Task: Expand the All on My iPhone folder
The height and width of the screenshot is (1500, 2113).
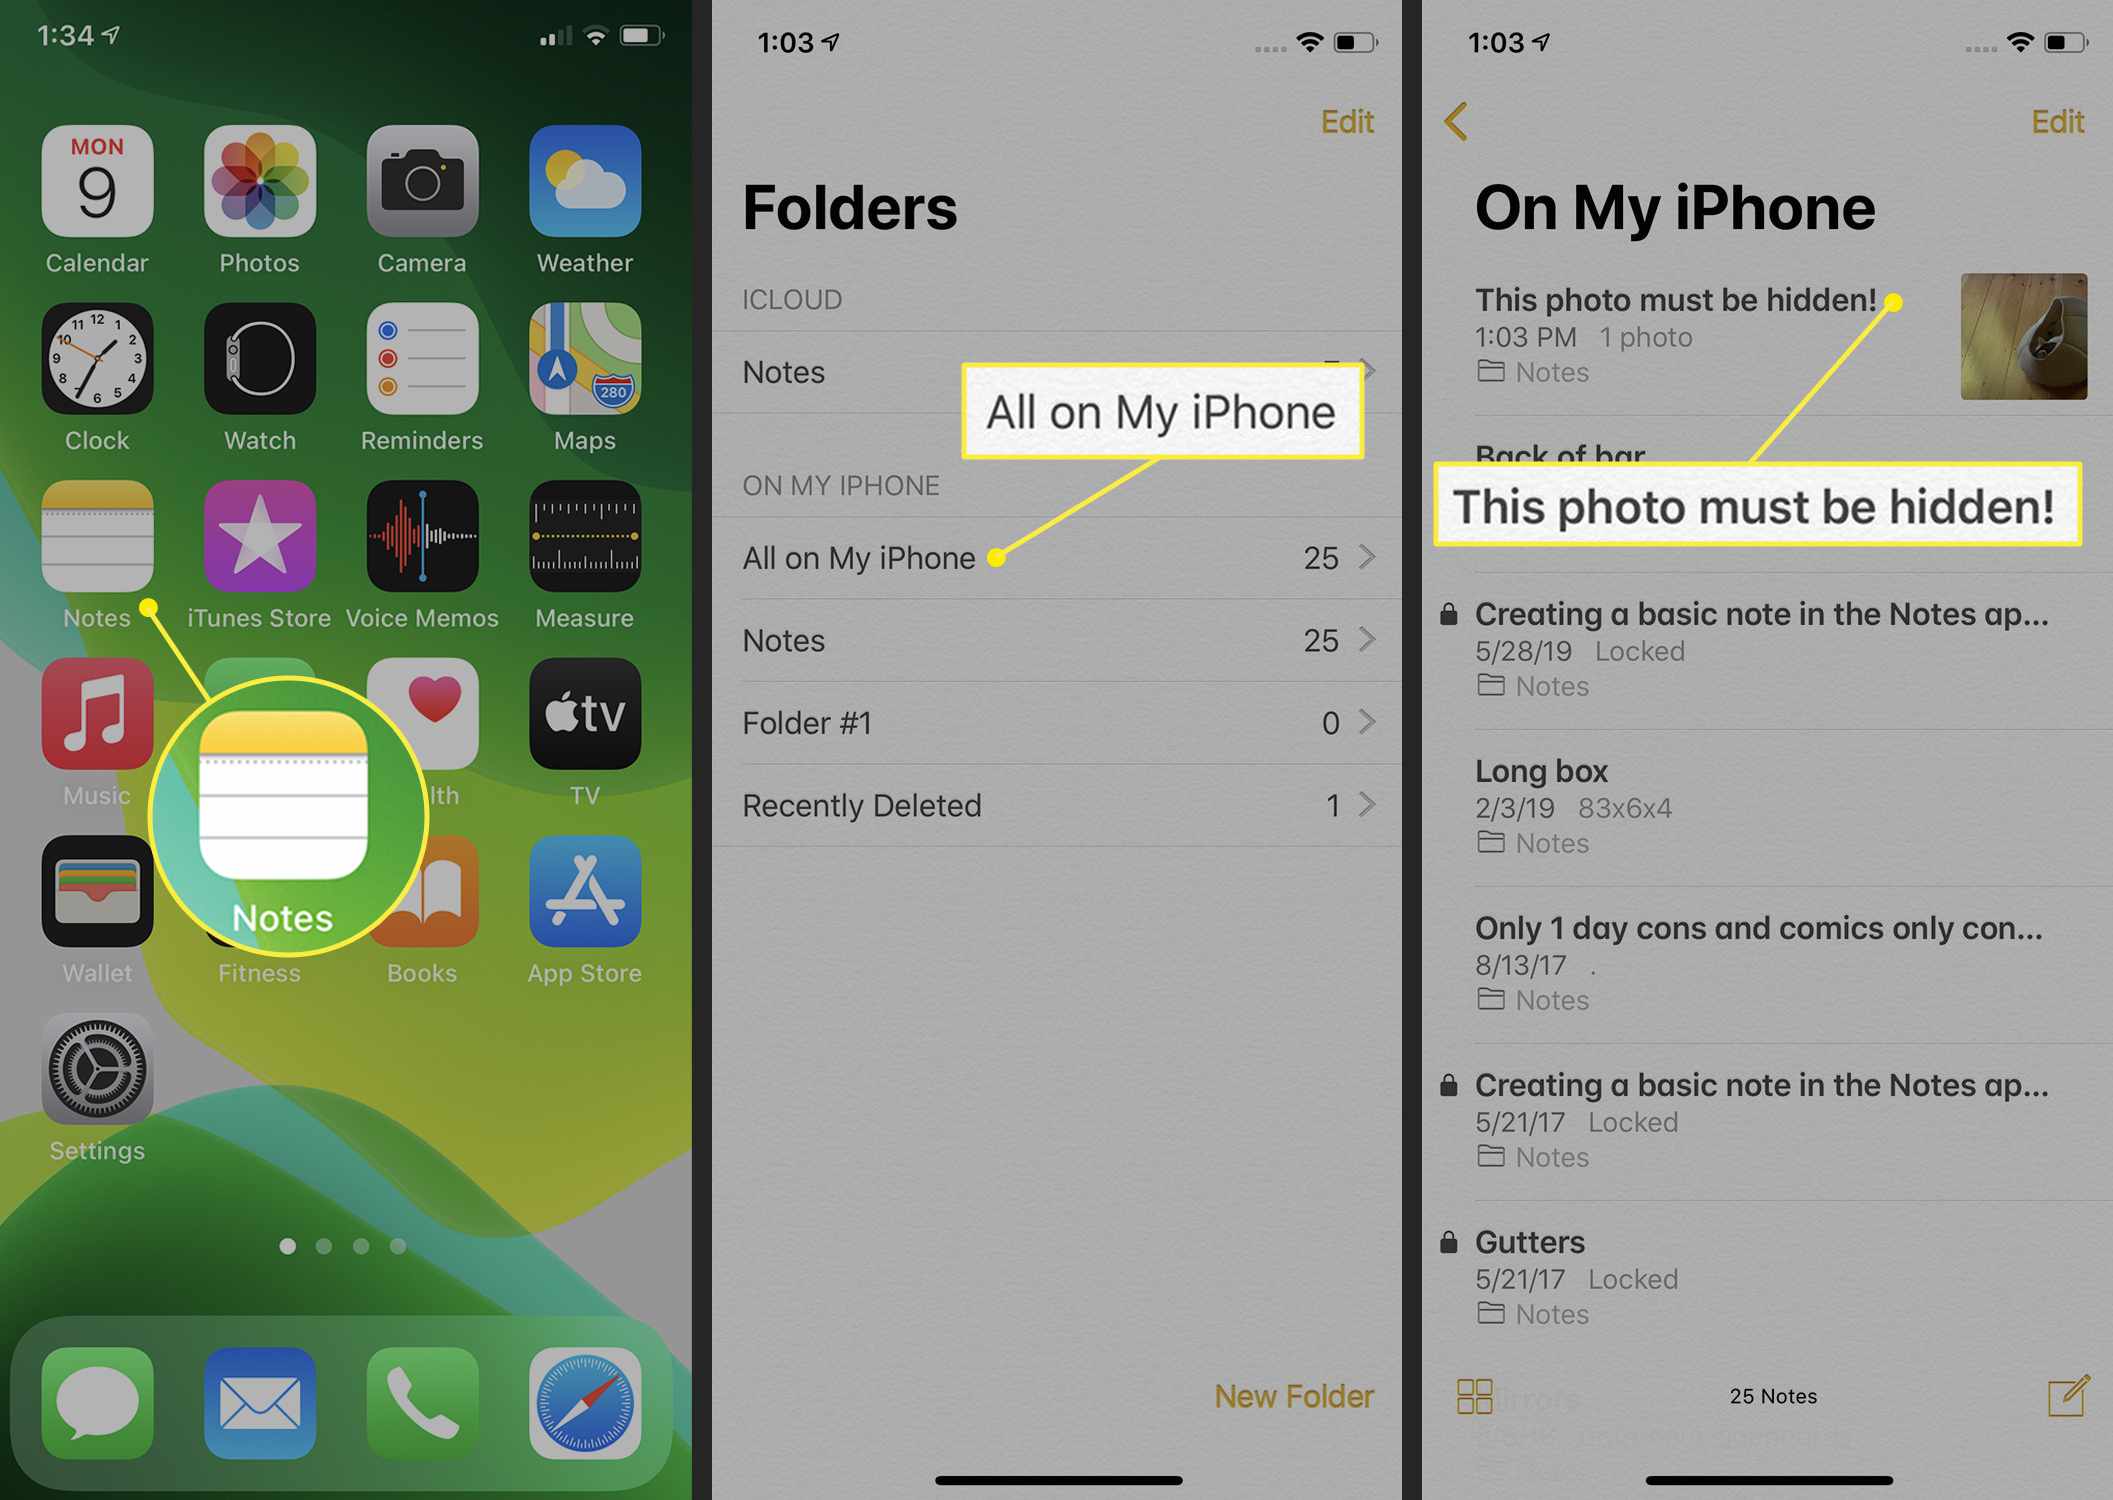Action: (x=1055, y=558)
